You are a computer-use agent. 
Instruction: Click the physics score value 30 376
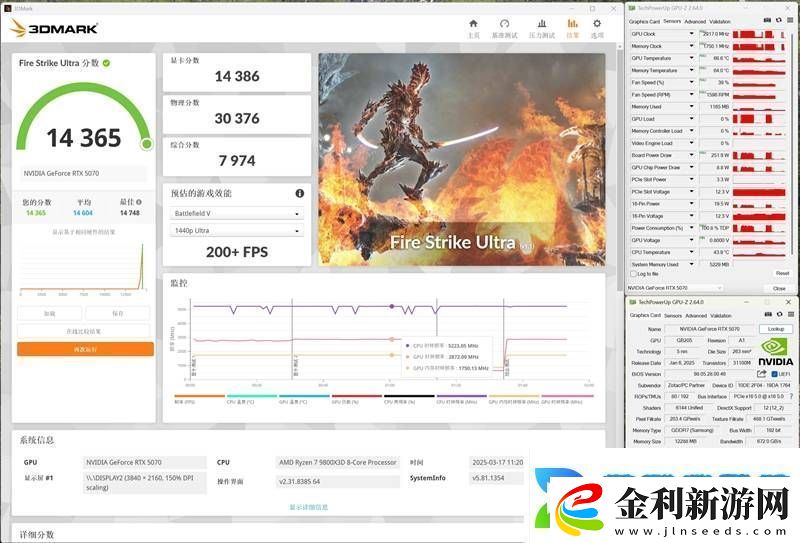(237, 119)
